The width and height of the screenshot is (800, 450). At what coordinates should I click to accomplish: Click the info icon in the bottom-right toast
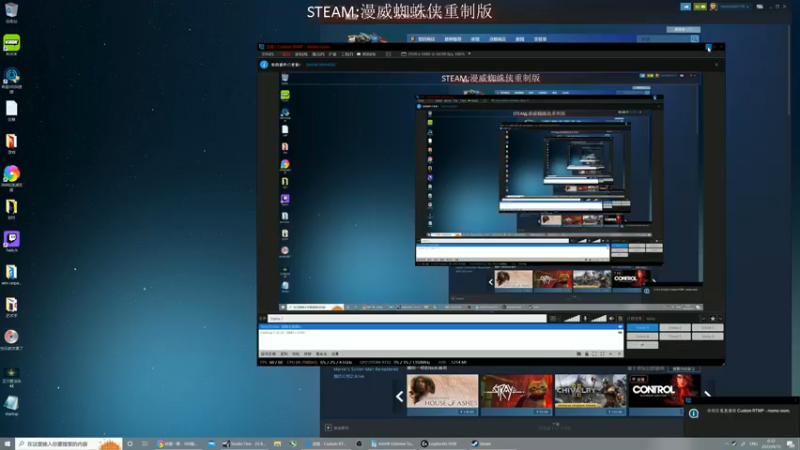pyautogui.click(x=693, y=413)
